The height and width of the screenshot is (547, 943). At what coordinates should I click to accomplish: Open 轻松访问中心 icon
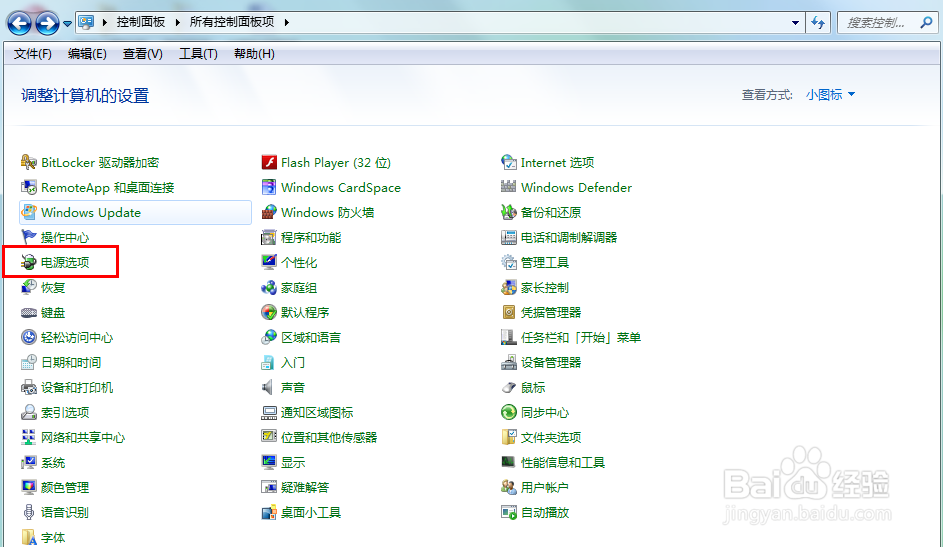28,337
